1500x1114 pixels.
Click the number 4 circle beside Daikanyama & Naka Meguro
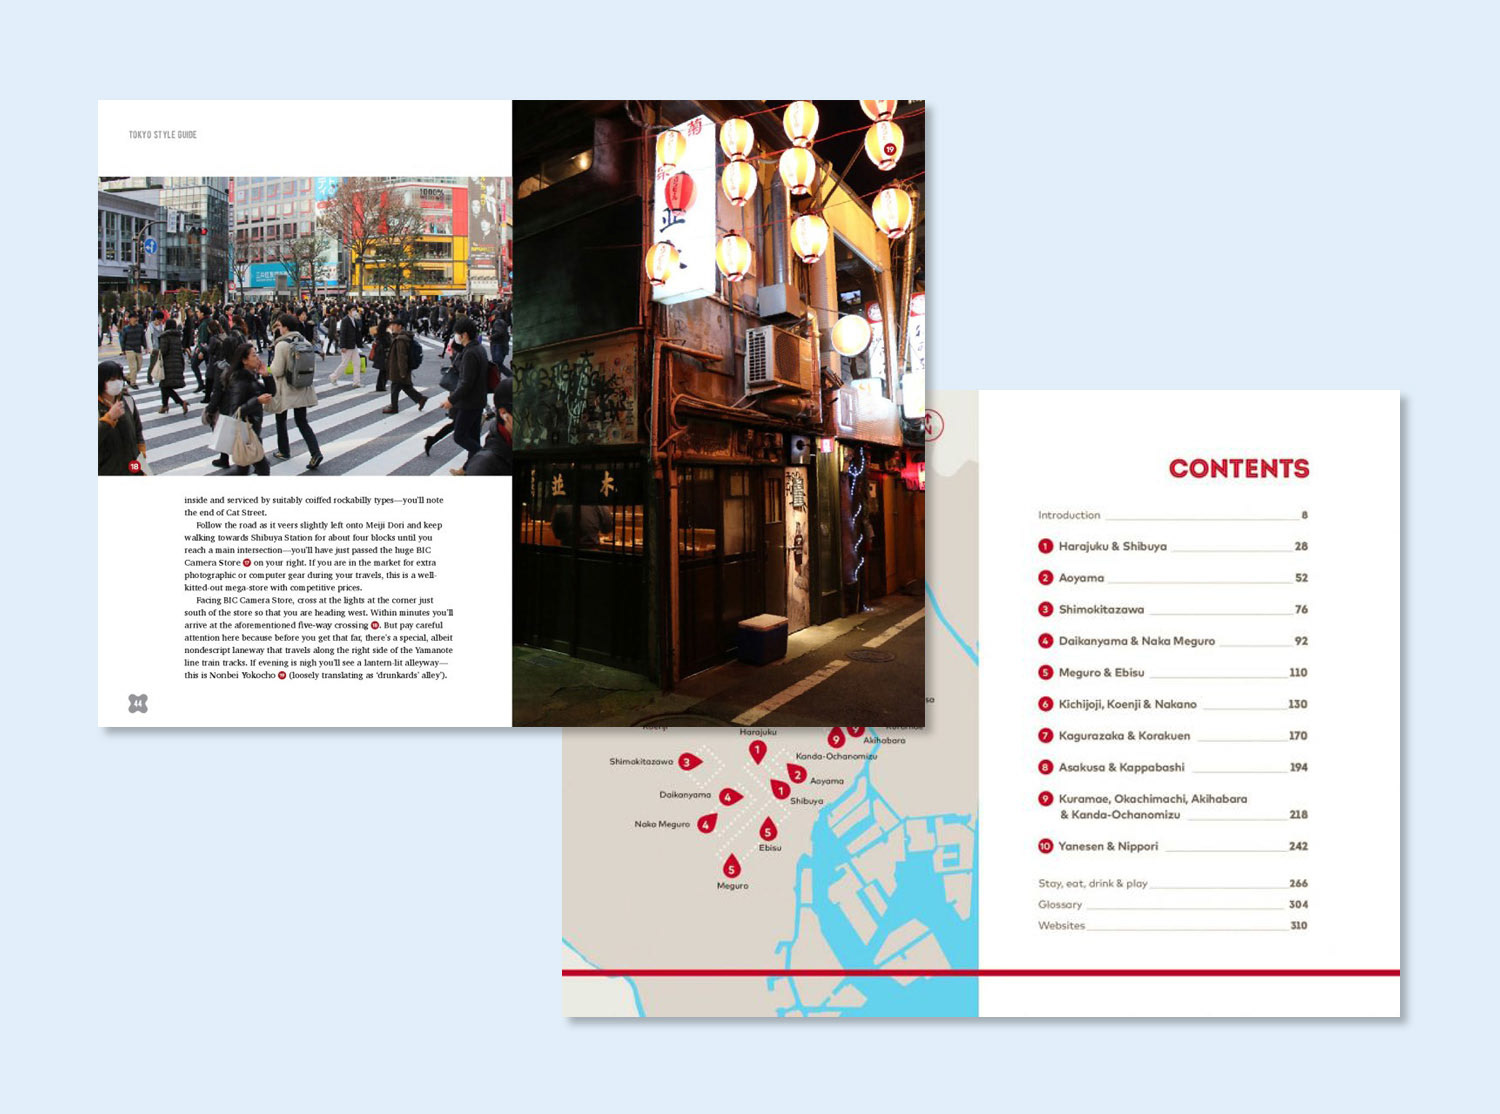(1045, 641)
